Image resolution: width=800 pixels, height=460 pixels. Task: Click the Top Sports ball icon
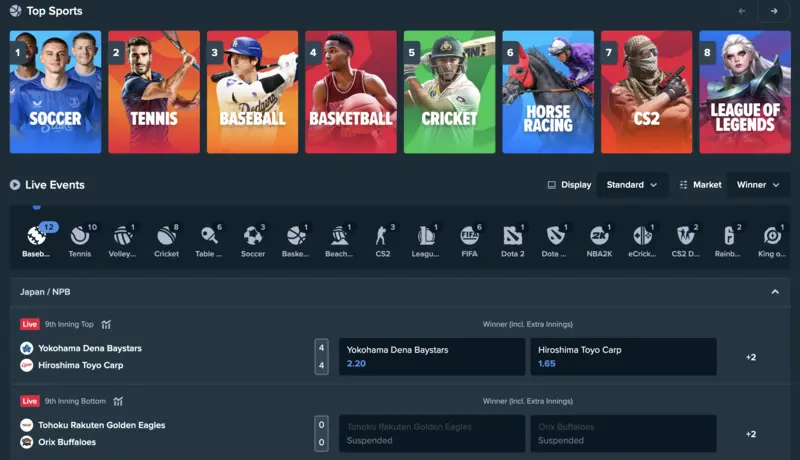pyautogui.click(x=16, y=11)
